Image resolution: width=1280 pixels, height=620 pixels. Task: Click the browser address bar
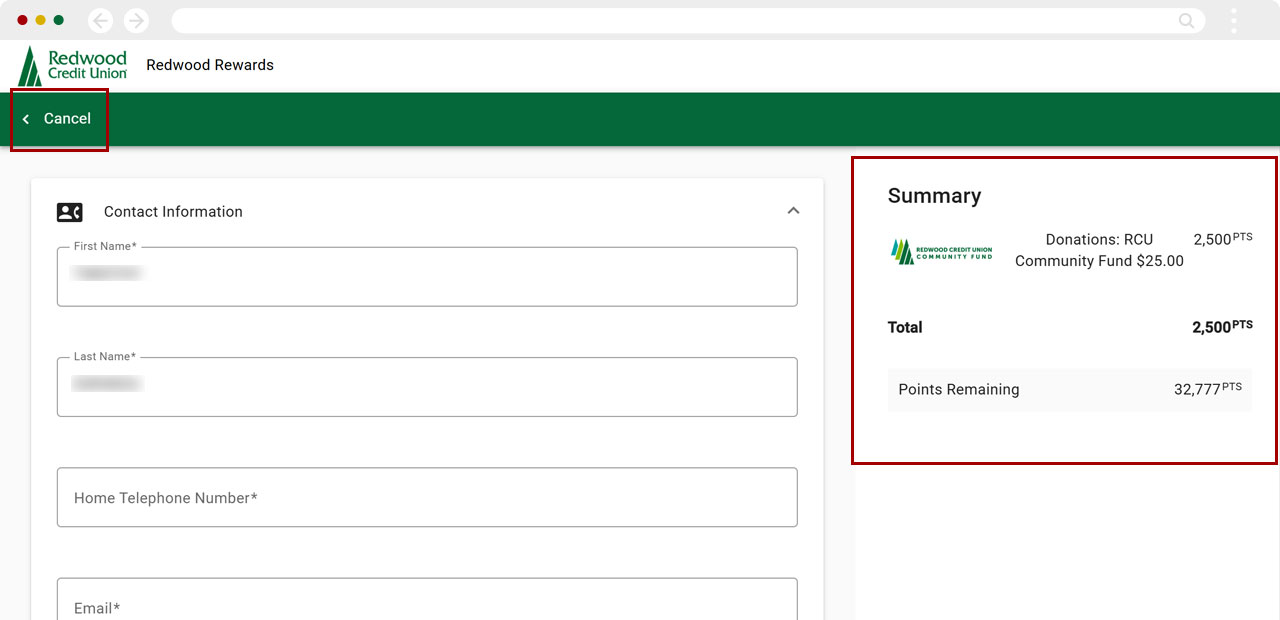tap(688, 20)
